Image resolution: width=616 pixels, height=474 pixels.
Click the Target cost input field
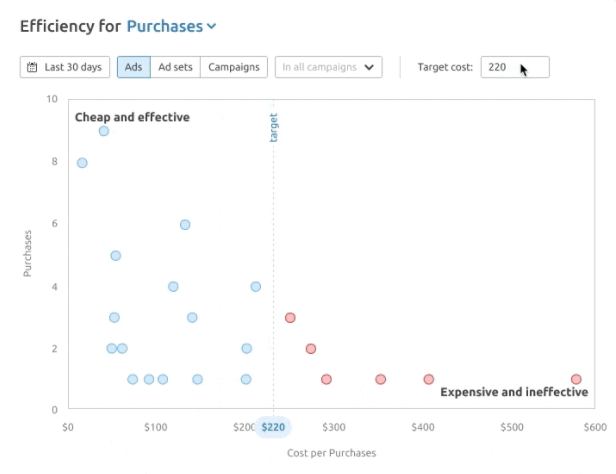(x=514, y=68)
